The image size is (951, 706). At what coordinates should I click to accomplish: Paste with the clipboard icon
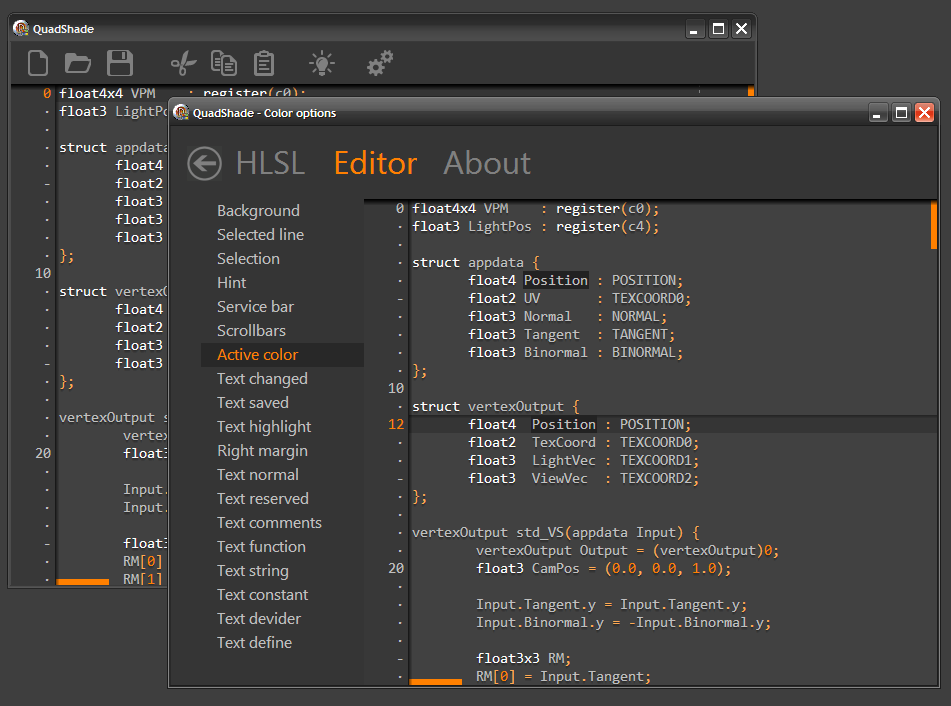[264, 63]
